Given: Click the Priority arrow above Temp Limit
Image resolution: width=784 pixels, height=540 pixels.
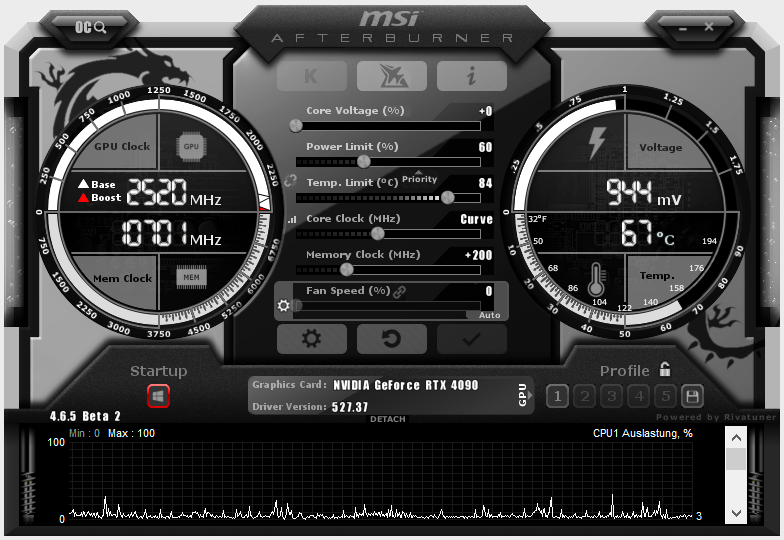Looking at the screenshot, I should point(419,172).
